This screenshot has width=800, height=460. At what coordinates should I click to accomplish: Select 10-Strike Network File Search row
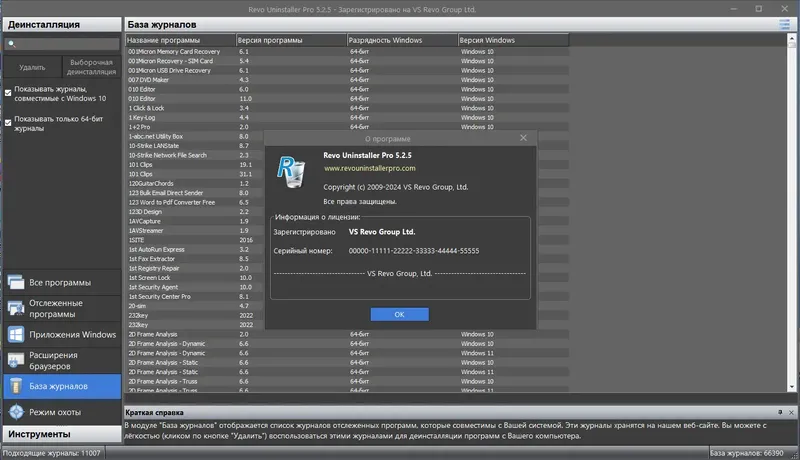pos(194,155)
